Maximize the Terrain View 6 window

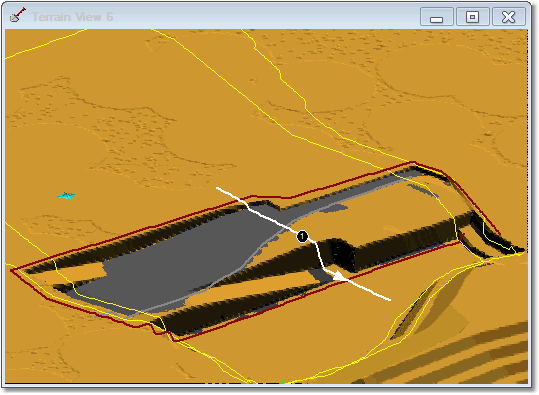click(x=473, y=17)
